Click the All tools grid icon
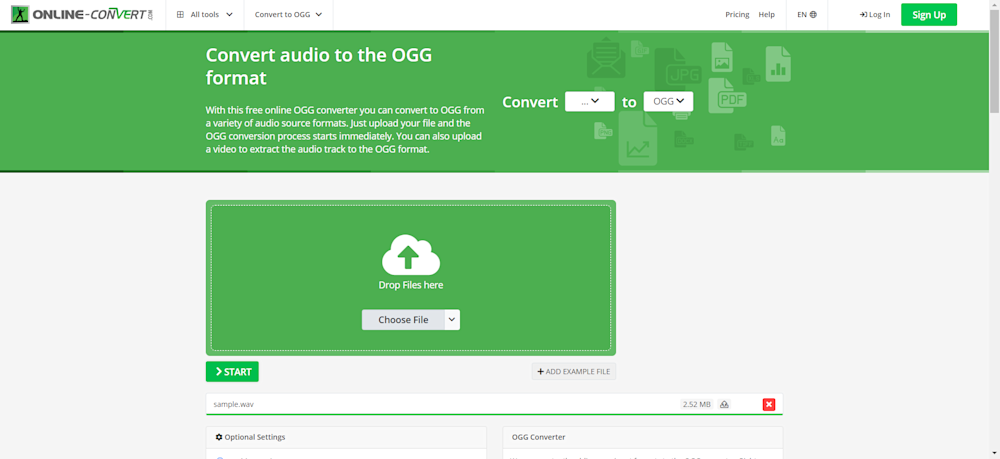This screenshot has height=459, width=1000. pyautogui.click(x=180, y=15)
